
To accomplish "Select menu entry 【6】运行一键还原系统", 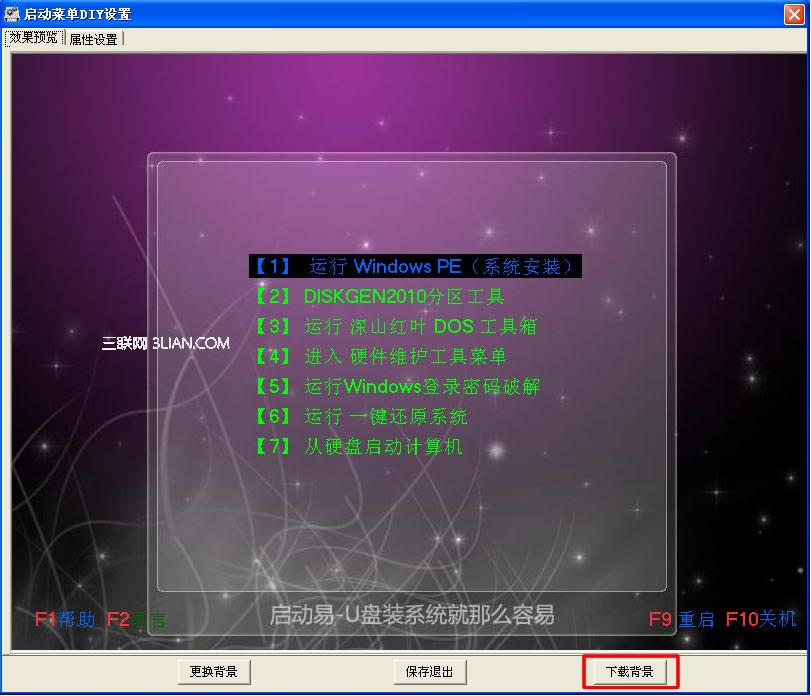I will point(362,416).
